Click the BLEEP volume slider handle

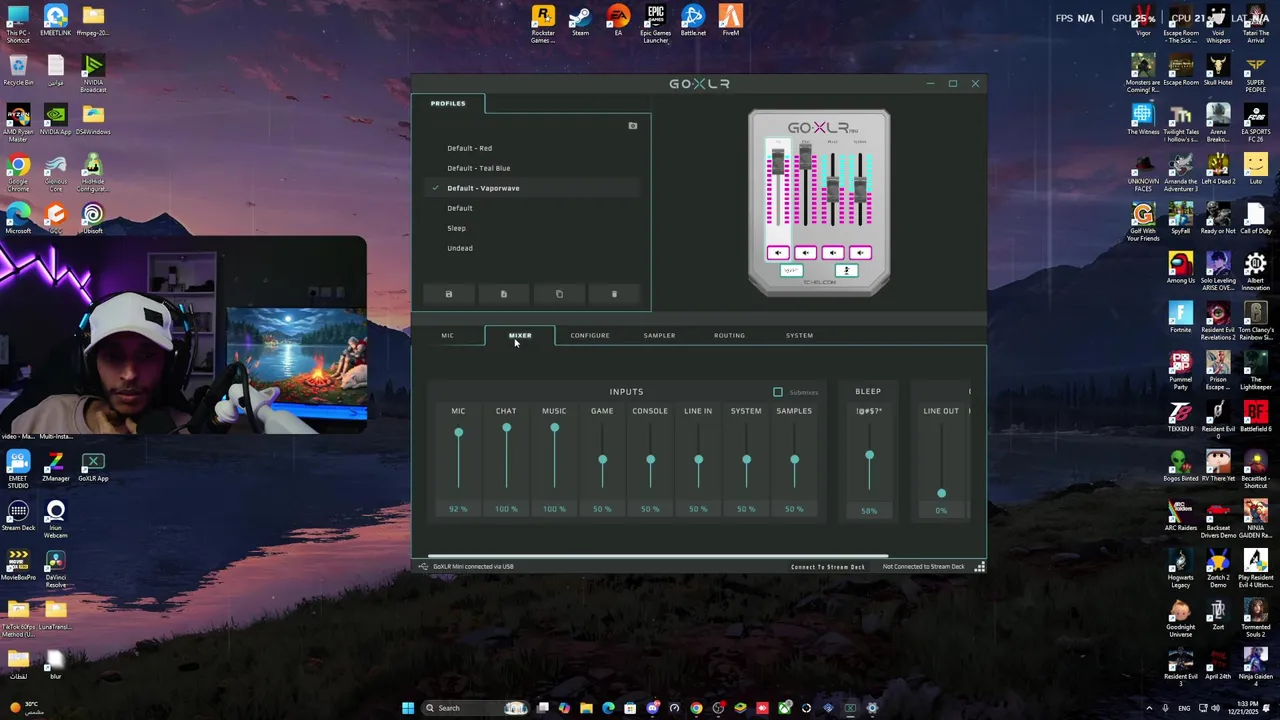click(869, 456)
